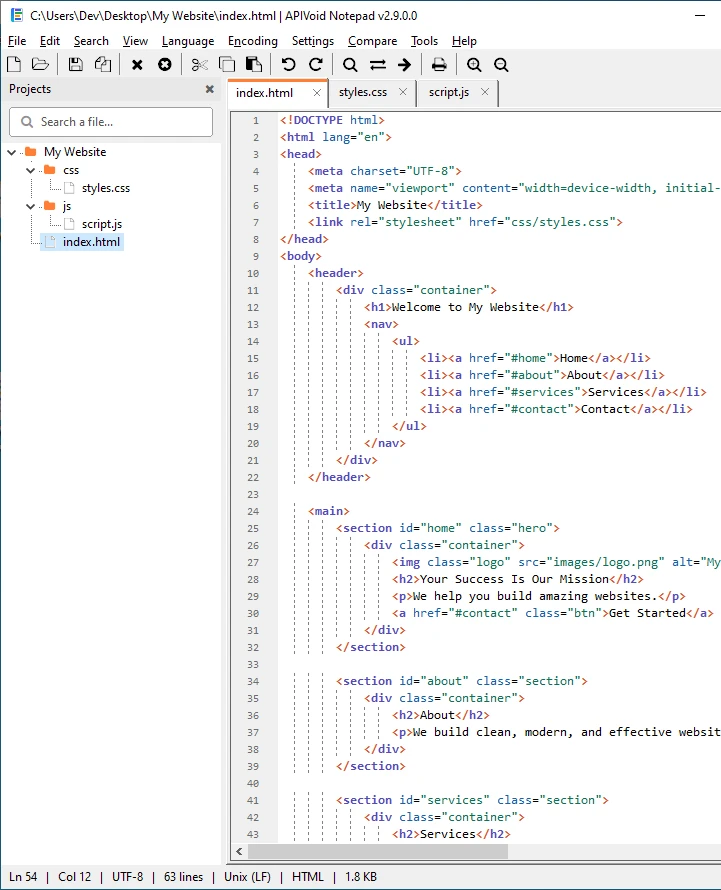Close the styles.css tab
Viewport: 721px width, 890px height.
click(x=403, y=92)
